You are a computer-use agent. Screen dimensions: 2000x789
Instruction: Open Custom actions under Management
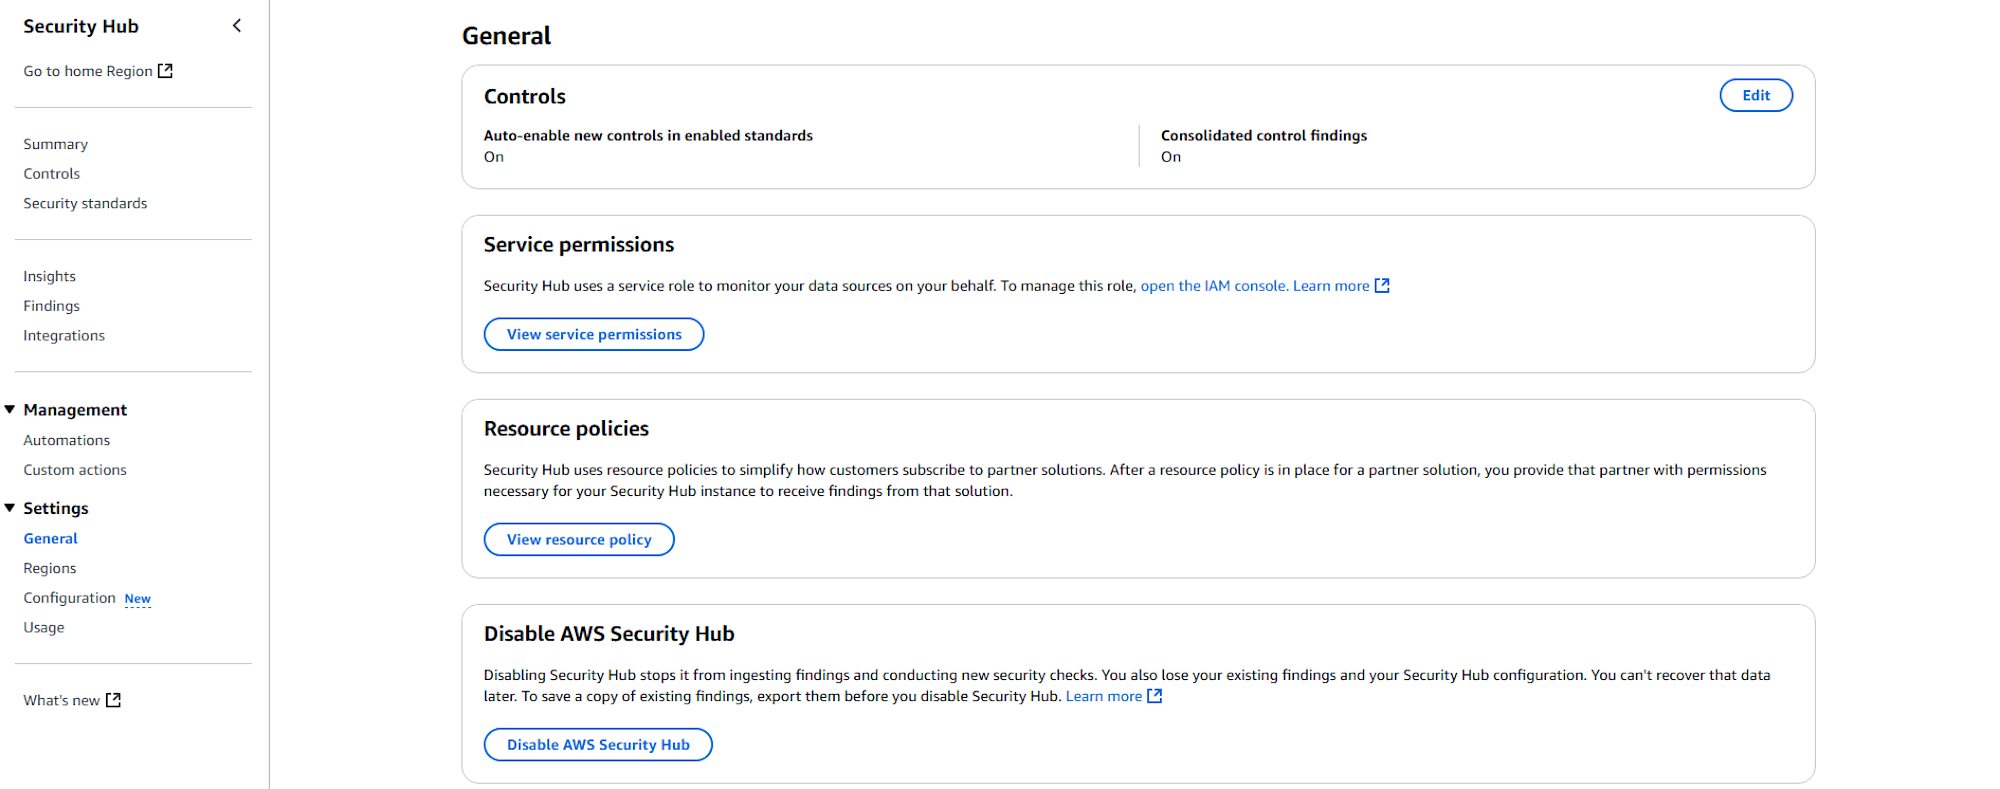(x=75, y=470)
